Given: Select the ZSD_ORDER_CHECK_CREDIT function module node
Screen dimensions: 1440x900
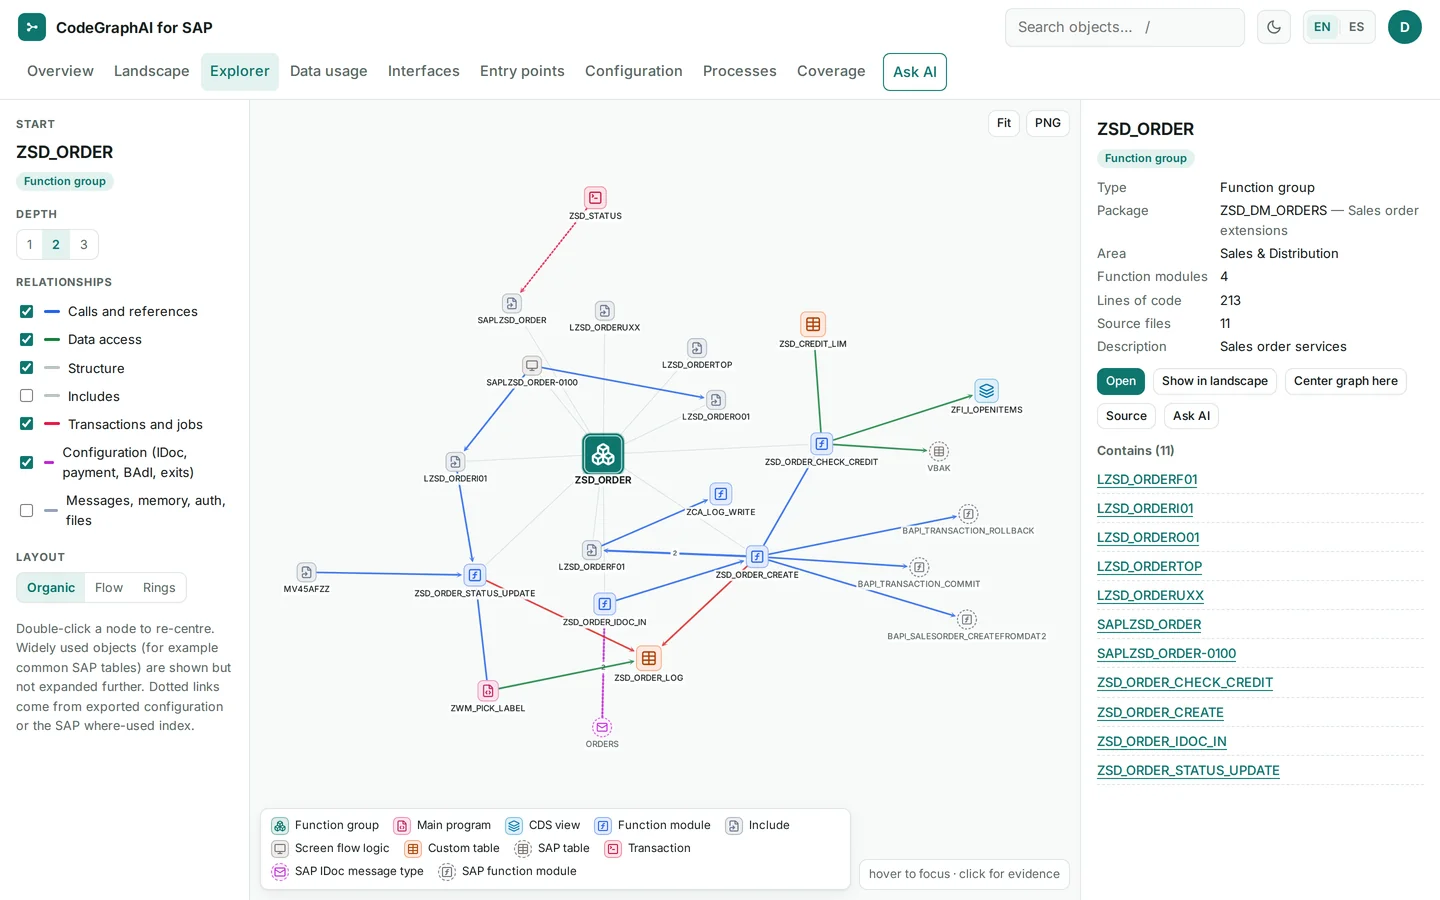Looking at the screenshot, I should point(821,444).
